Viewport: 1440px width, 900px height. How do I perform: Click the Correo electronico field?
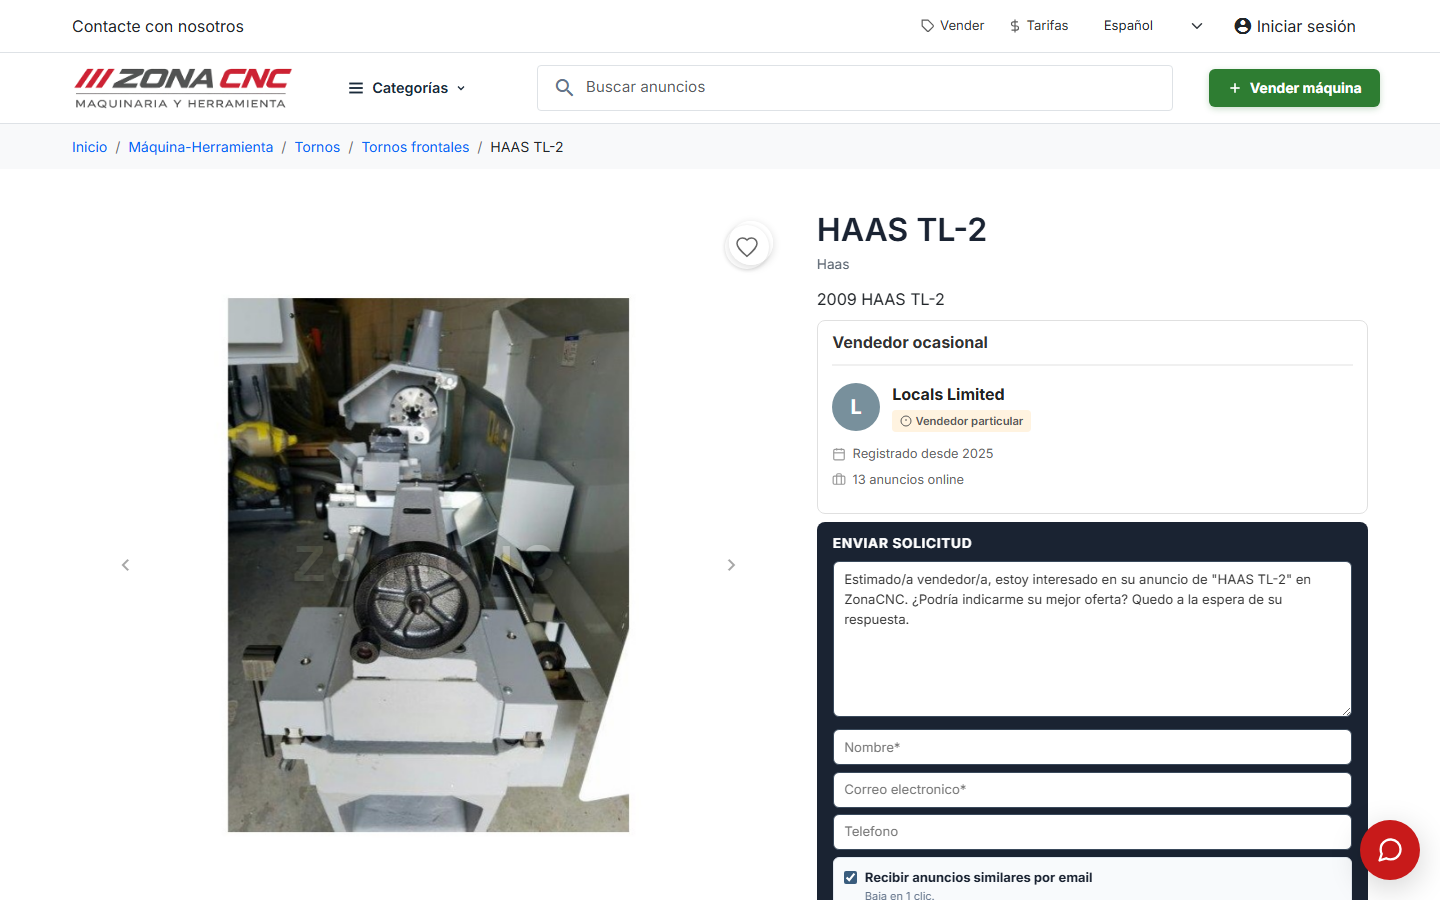click(x=1092, y=789)
